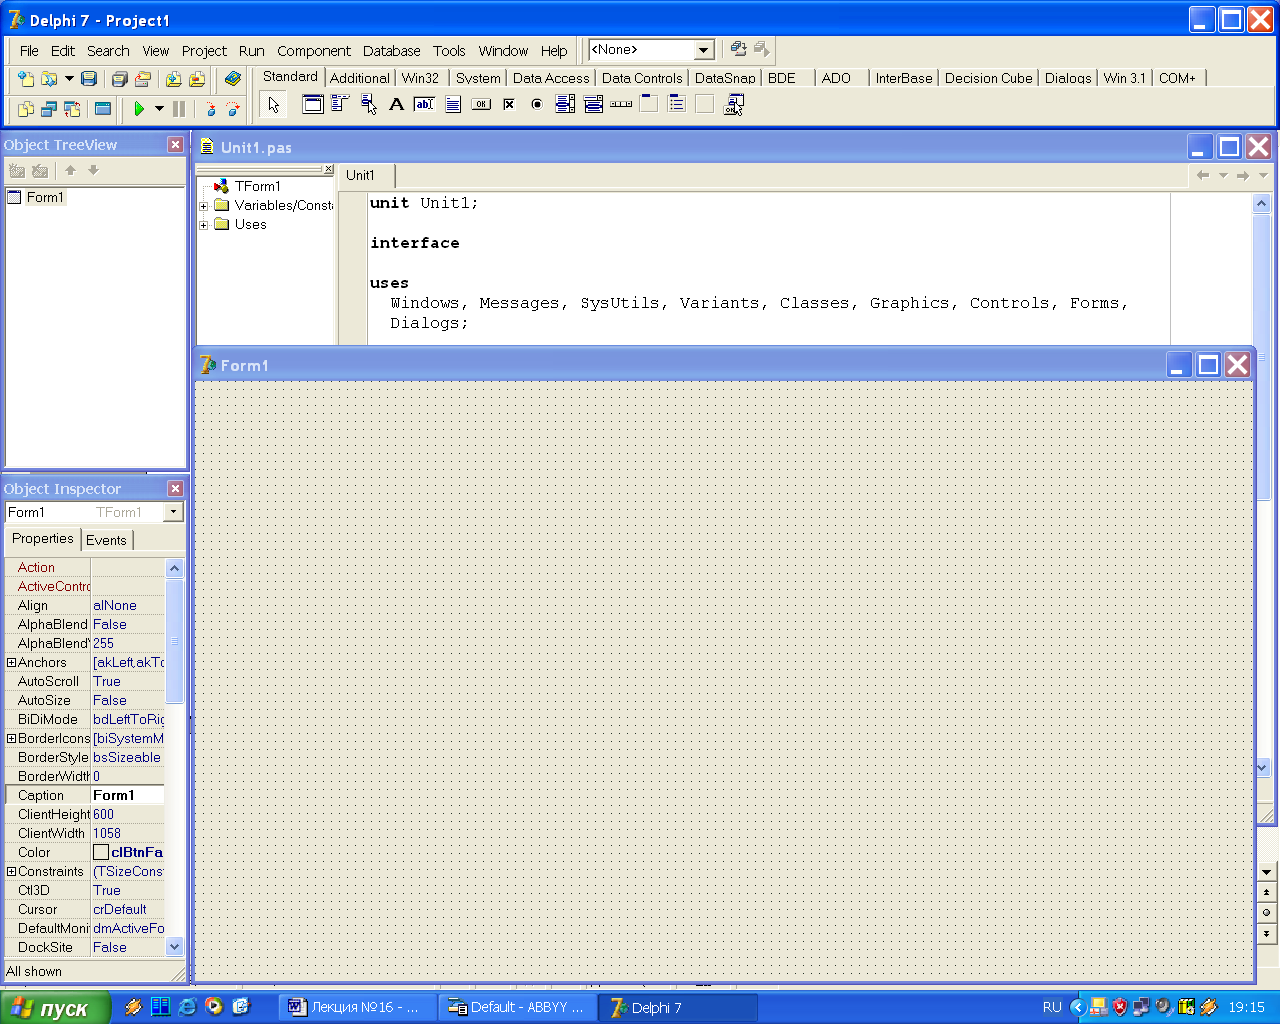Open the dropdown arrow beside Open icon

click(x=69, y=79)
